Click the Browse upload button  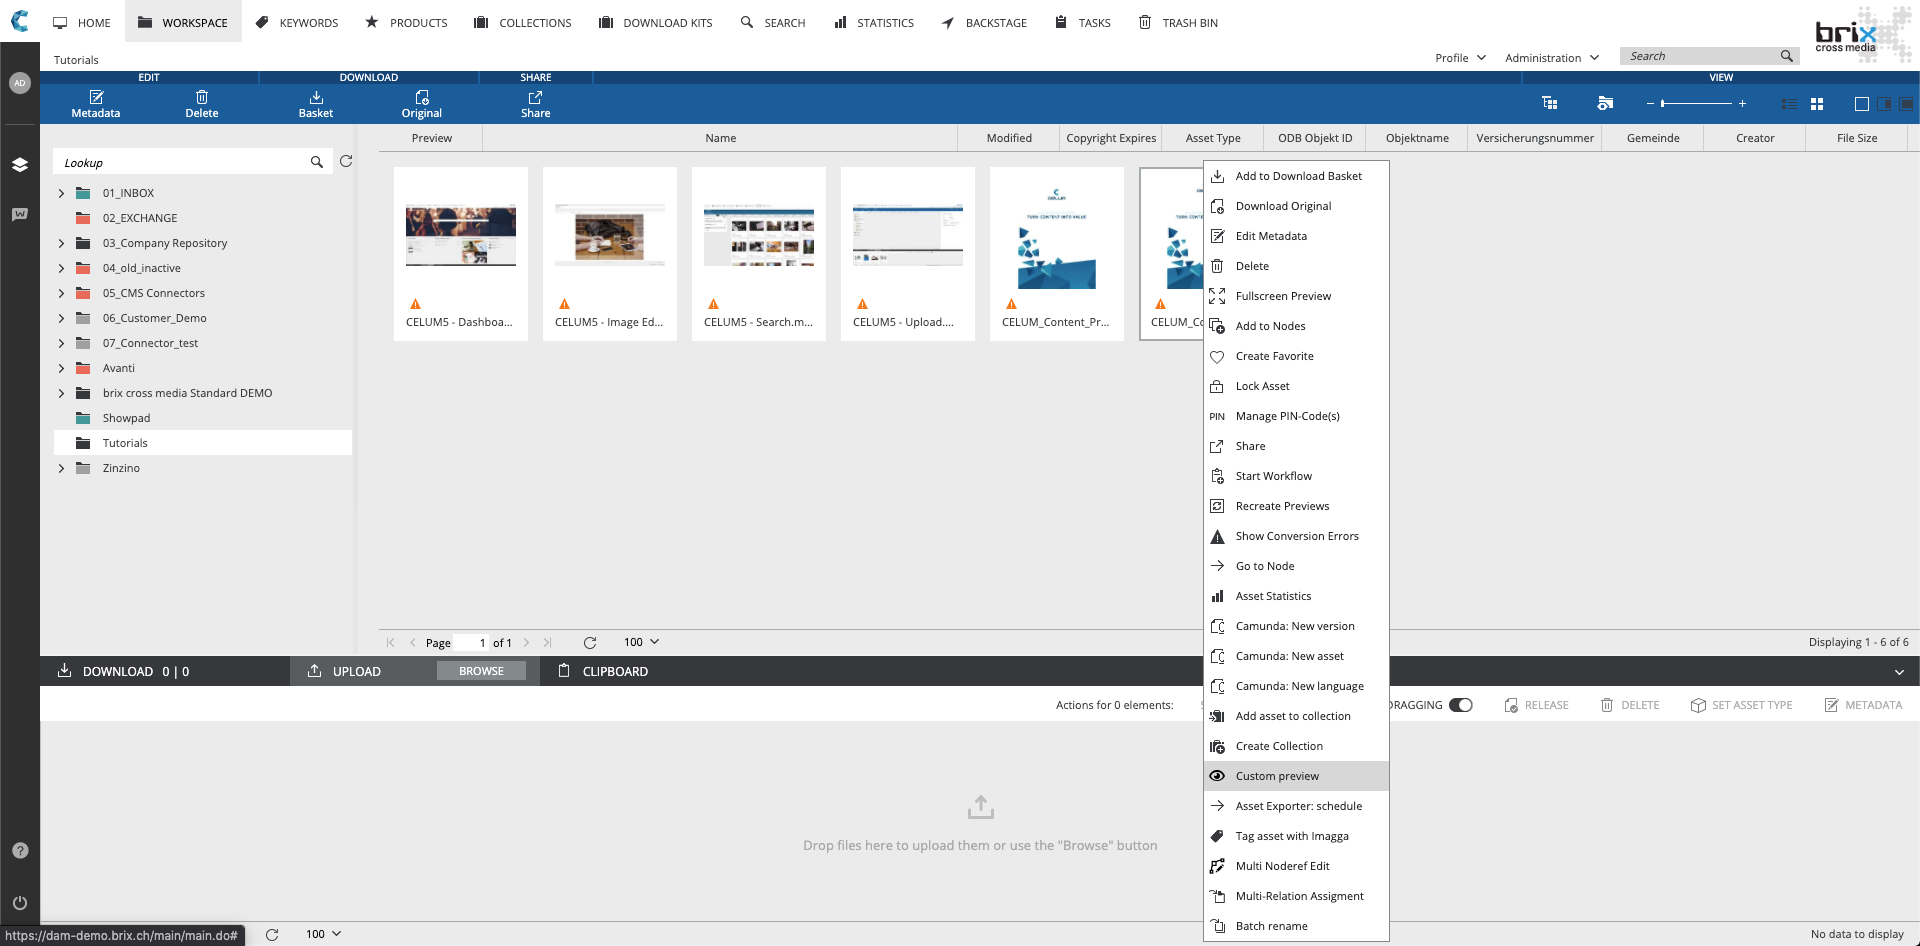click(x=481, y=671)
